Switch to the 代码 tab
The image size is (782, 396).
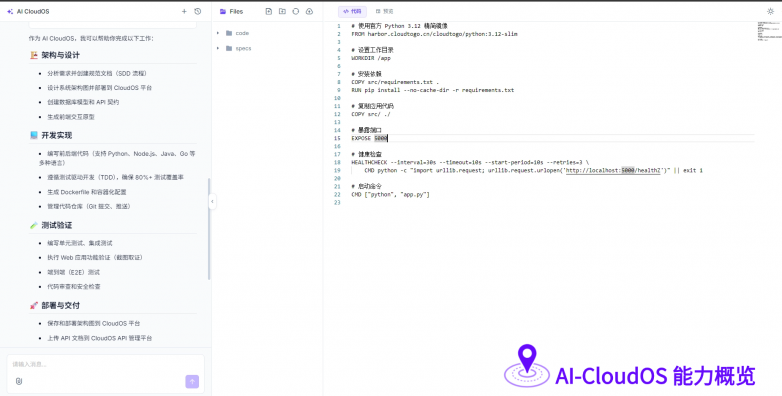coord(352,11)
